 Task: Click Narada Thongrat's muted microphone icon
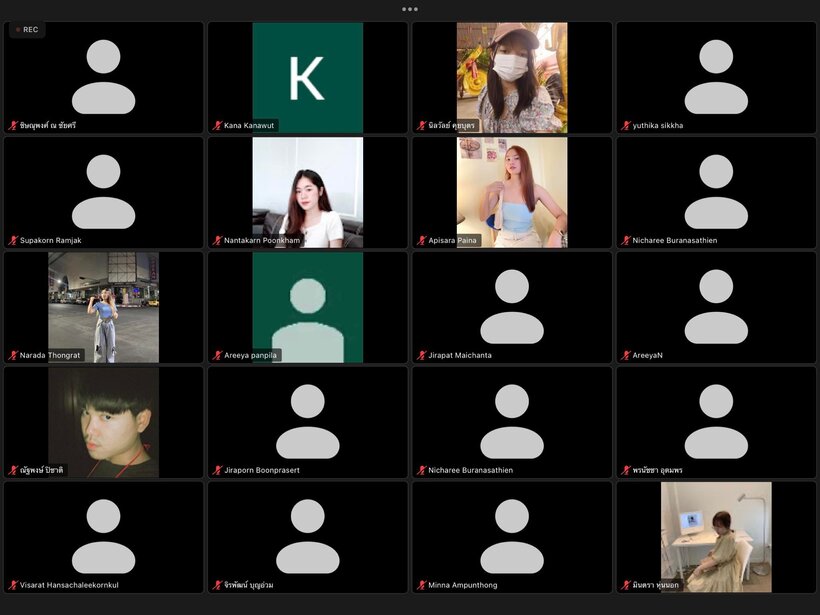coord(13,356)
